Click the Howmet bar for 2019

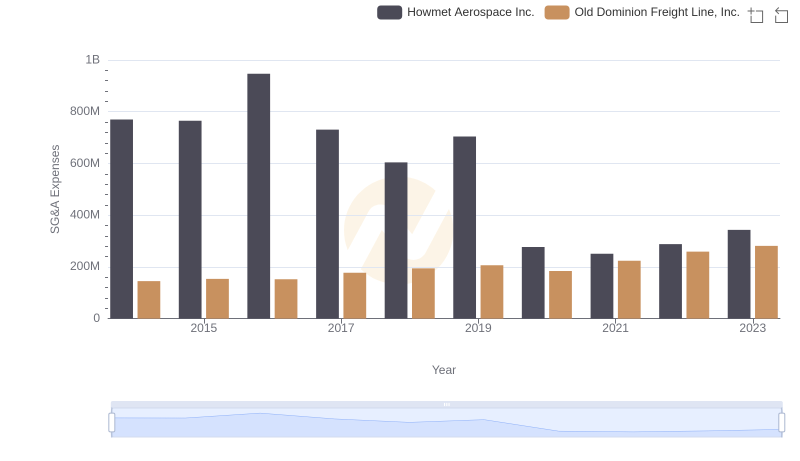(465, 227)
